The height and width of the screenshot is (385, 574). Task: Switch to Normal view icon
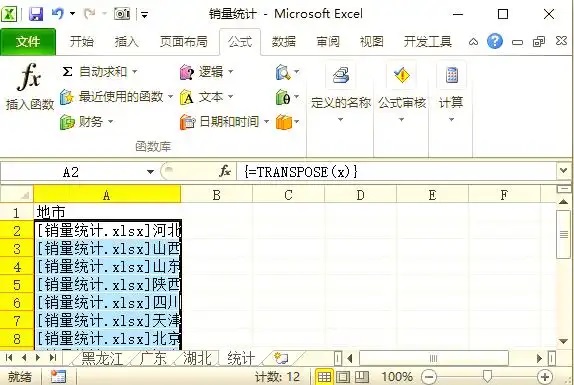pos(324,377)
